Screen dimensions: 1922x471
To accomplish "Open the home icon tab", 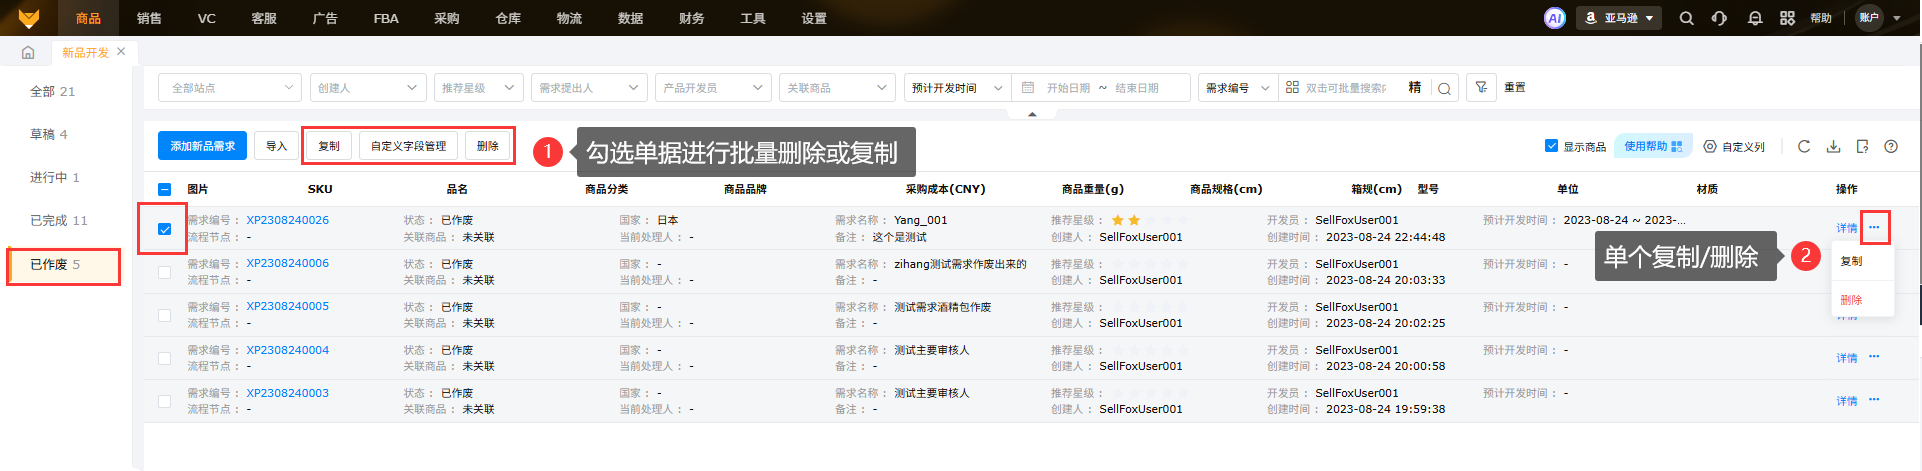I will click(28, 53).
